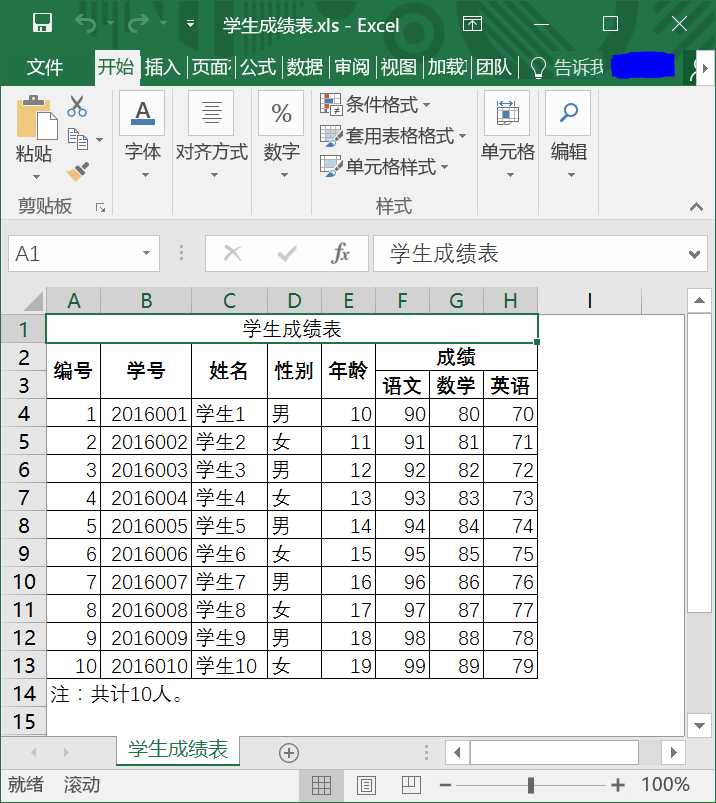The image size is (716, 803).
Task: Click the vertical scrollbar up arrow
Action: click(x=699, y=301)
